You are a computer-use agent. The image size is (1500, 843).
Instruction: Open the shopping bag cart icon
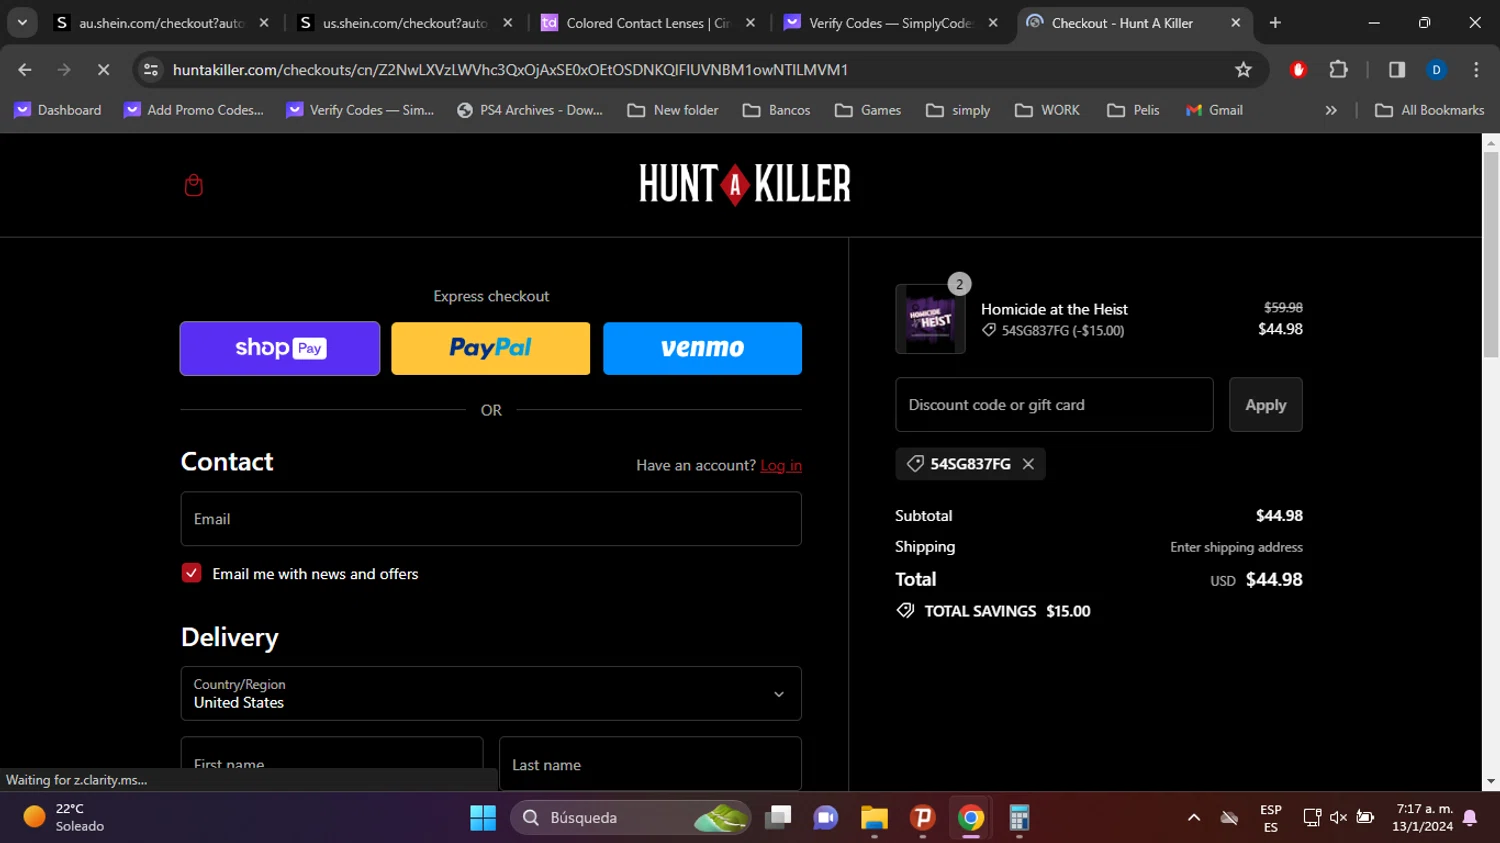click(x=194, y=185)
